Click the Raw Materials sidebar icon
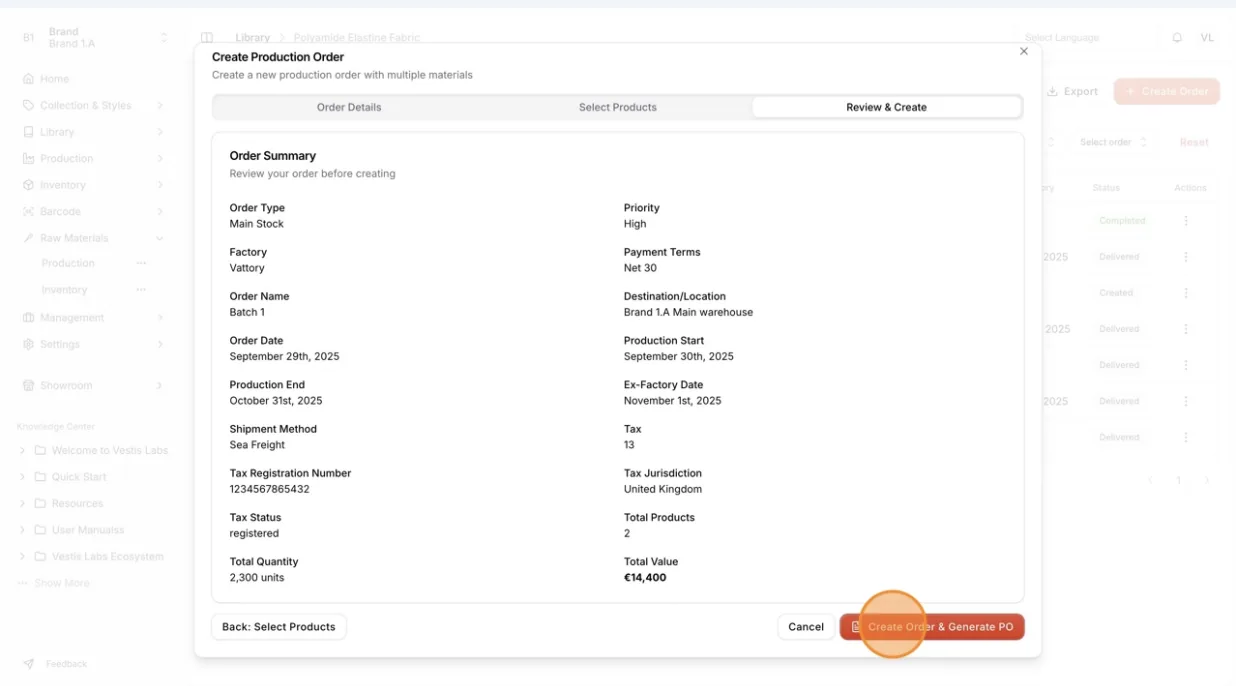 28,238
